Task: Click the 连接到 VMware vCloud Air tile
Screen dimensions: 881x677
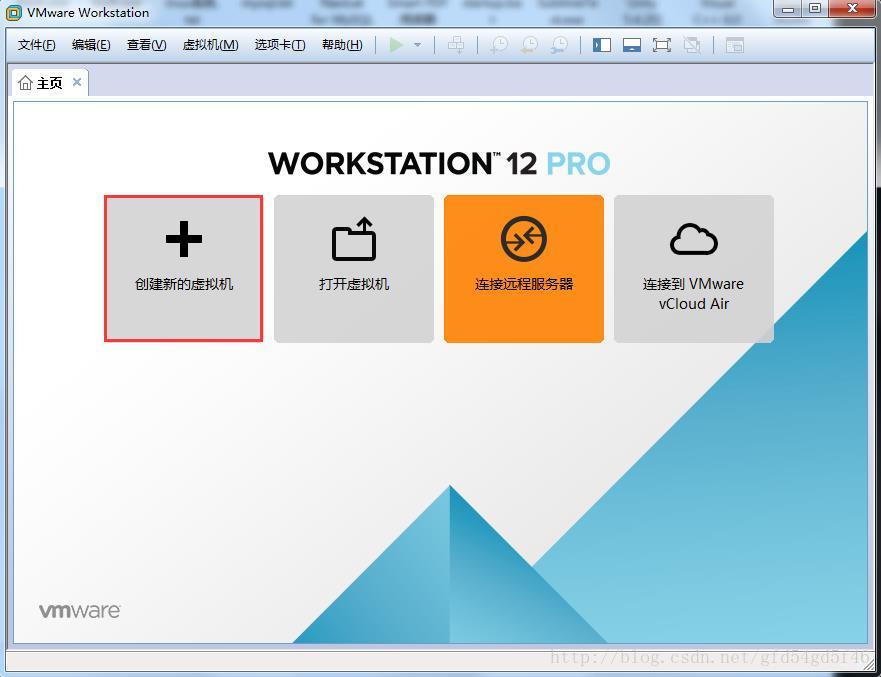Action: [694, 269]
